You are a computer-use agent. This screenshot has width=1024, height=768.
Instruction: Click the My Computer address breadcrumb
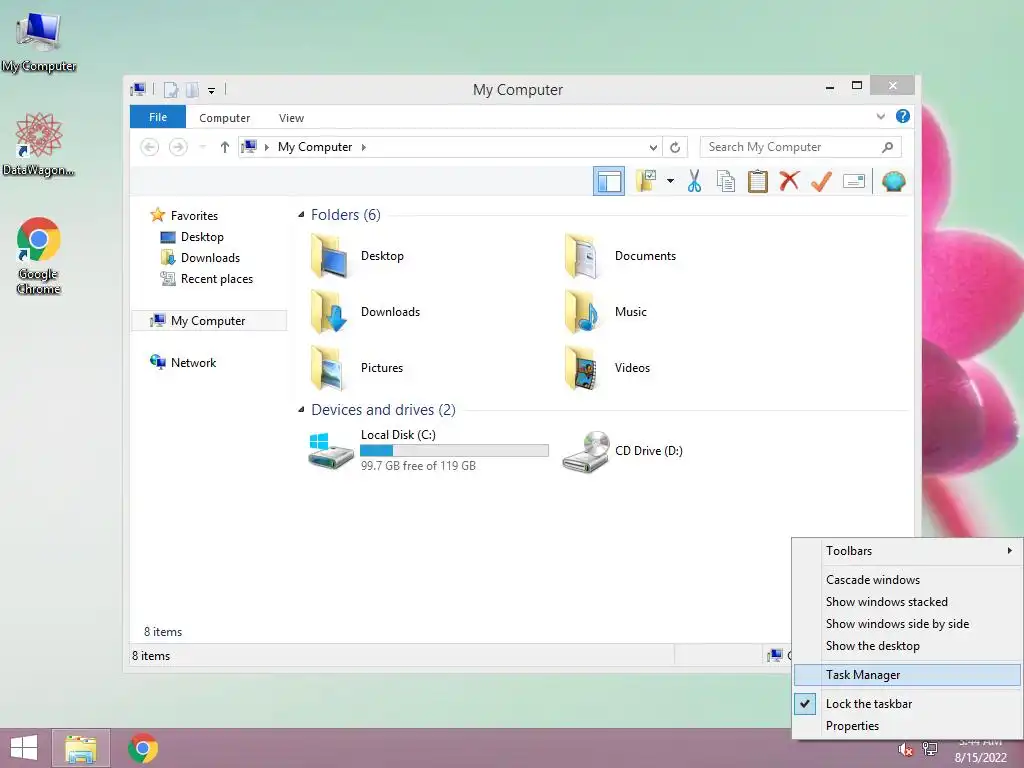[315, 147]
